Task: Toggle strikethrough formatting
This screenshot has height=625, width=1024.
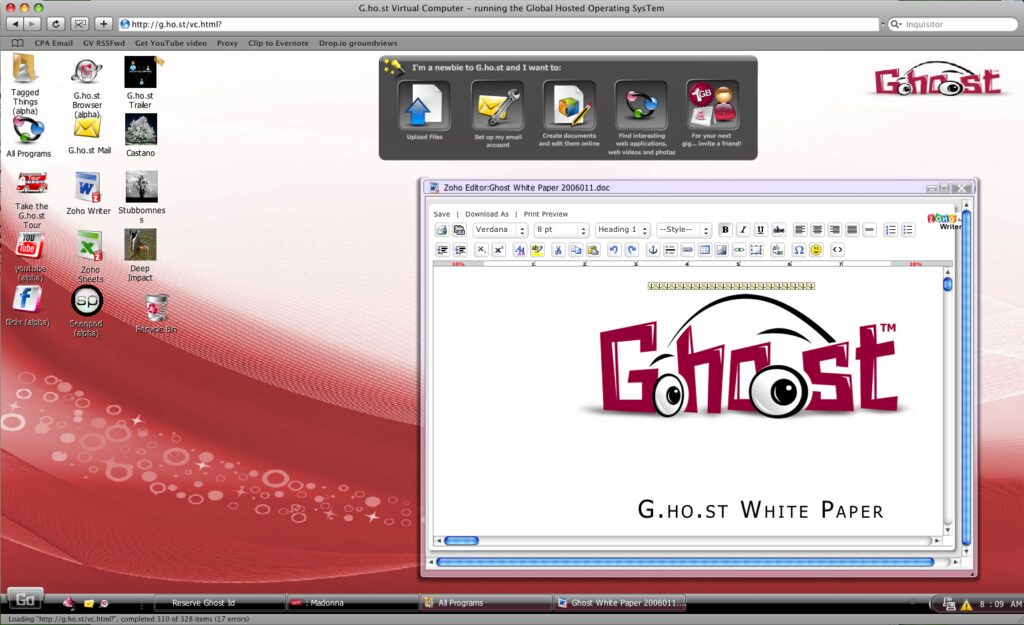Action: [778, 230]
